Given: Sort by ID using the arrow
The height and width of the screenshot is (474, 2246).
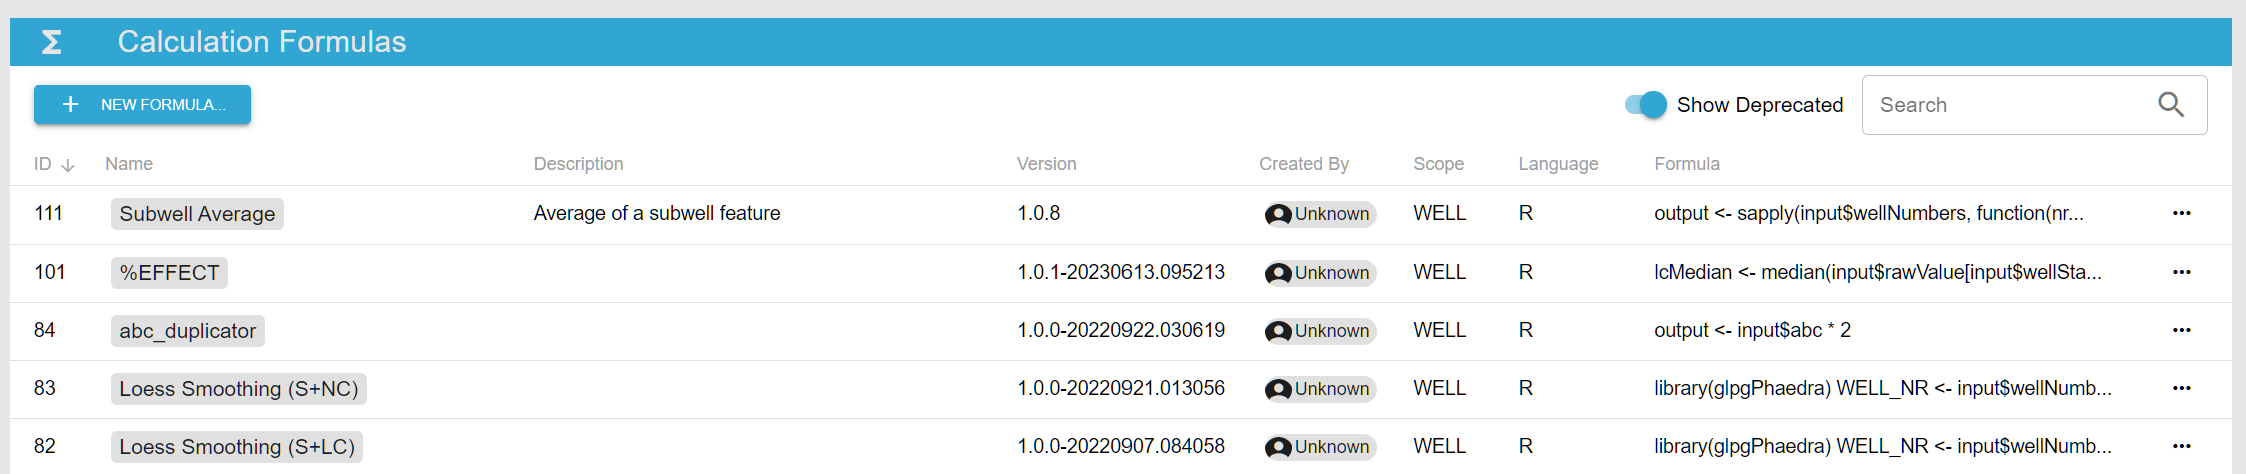Looking at the screenshot, I should pos(68,165).
